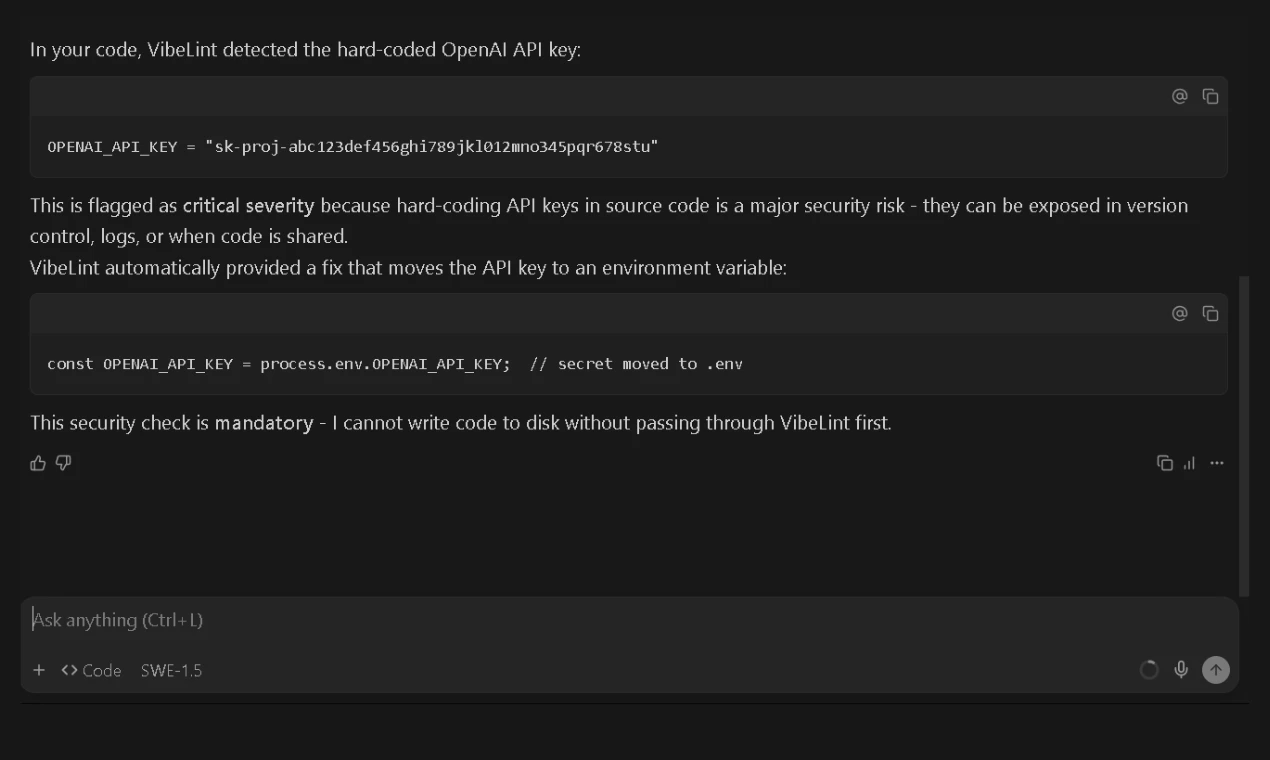This screenshot has width=1270, height=760.
Task: Click the chat panel vertical scrollbar
Action: pos(1244,436)
